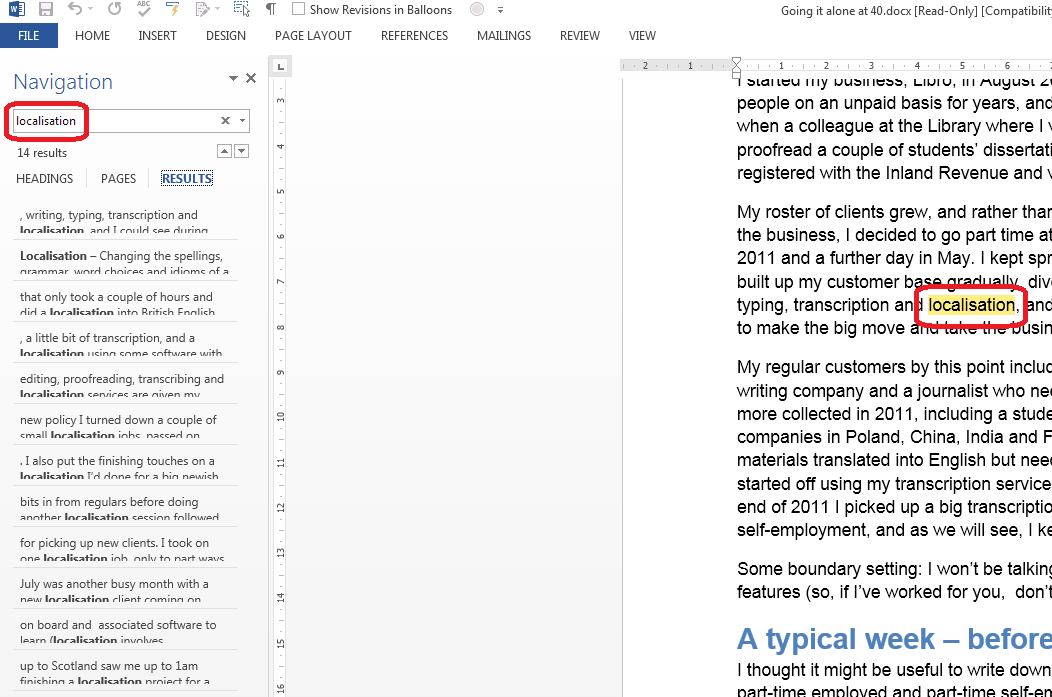Jump to next search result arrow
Viewport: 1052px width, 697px height.
[241, 152]
